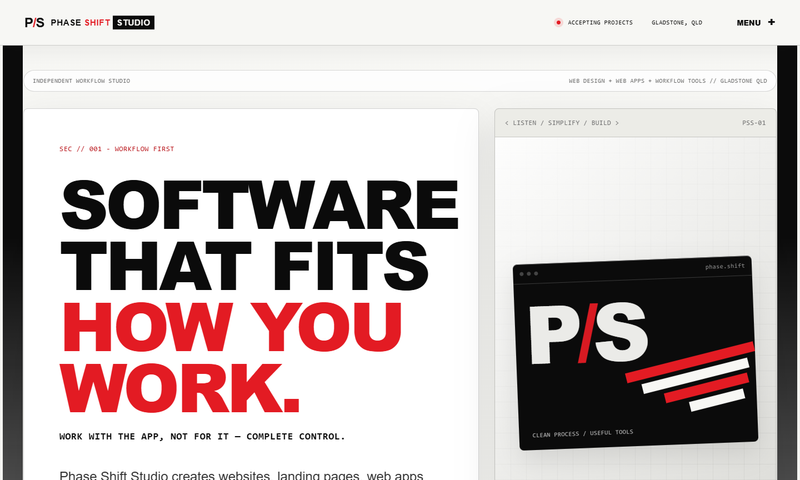This screenshot has width=800, height=480.
Task: Click the phase.shift mock window graphic
Action: (x=635, y=353)
